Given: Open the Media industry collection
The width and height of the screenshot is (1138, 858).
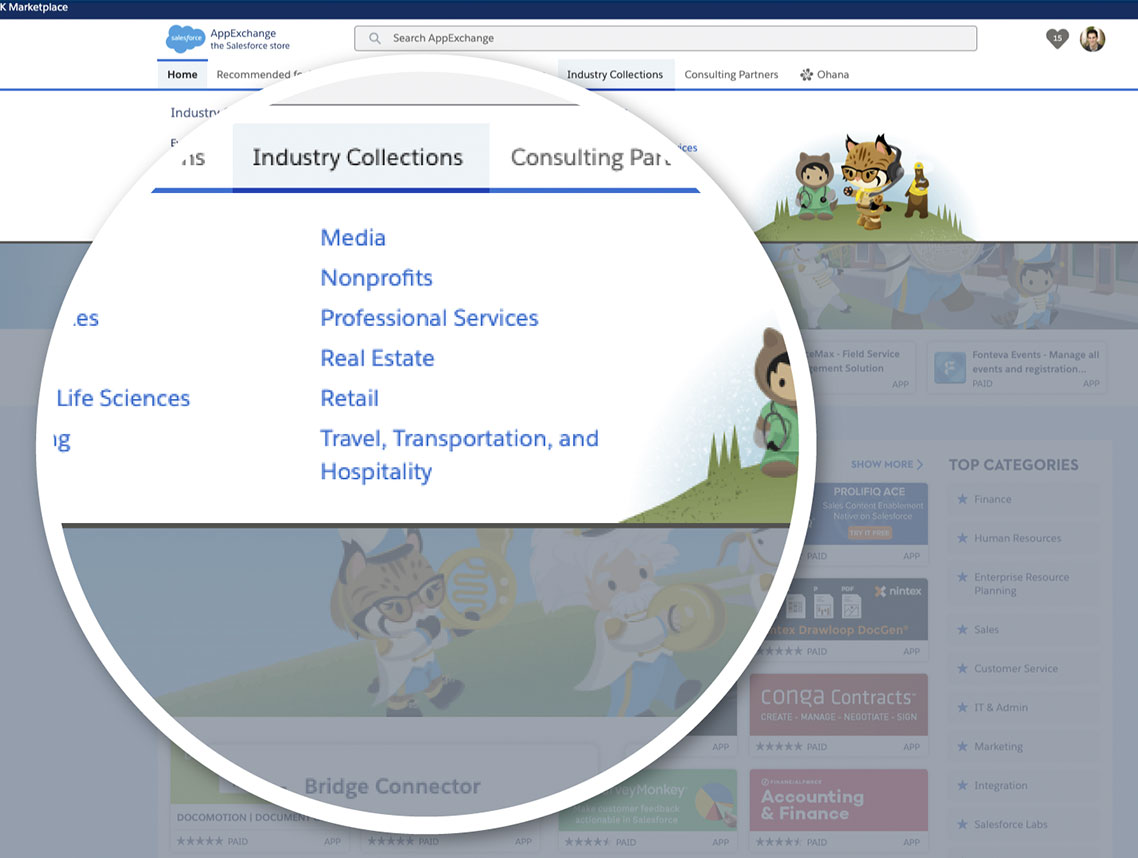Looking at the screenshot, I should coord(352,237).
